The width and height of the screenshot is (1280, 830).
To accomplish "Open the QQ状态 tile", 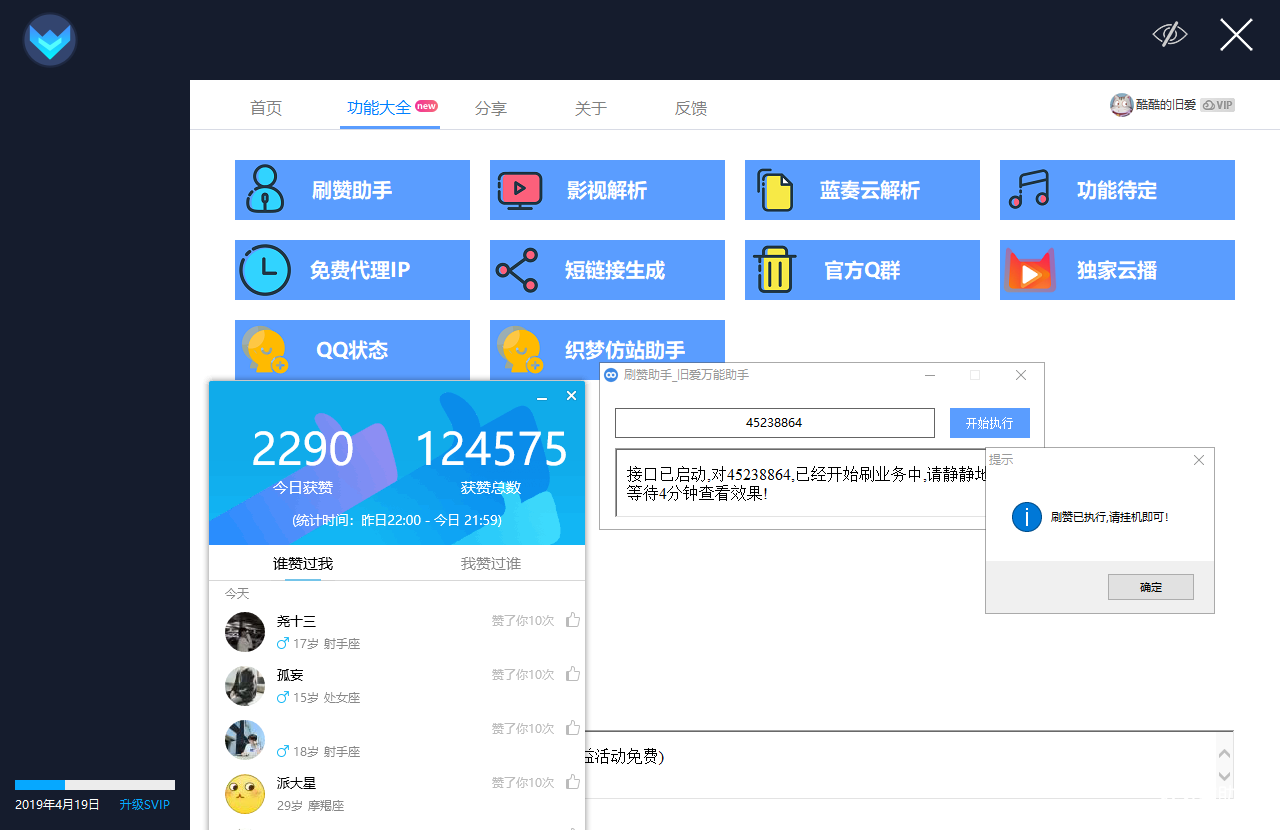I will coord(352,349).
